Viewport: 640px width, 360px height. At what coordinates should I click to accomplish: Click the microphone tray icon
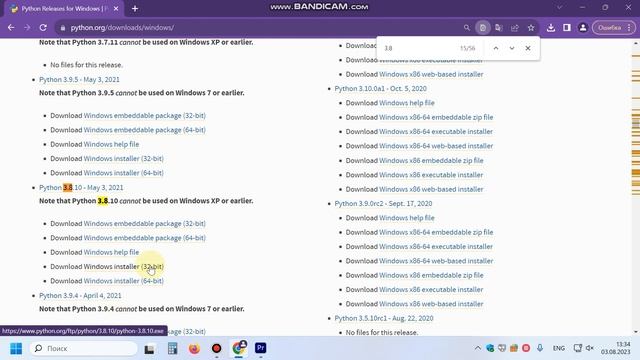540,348
